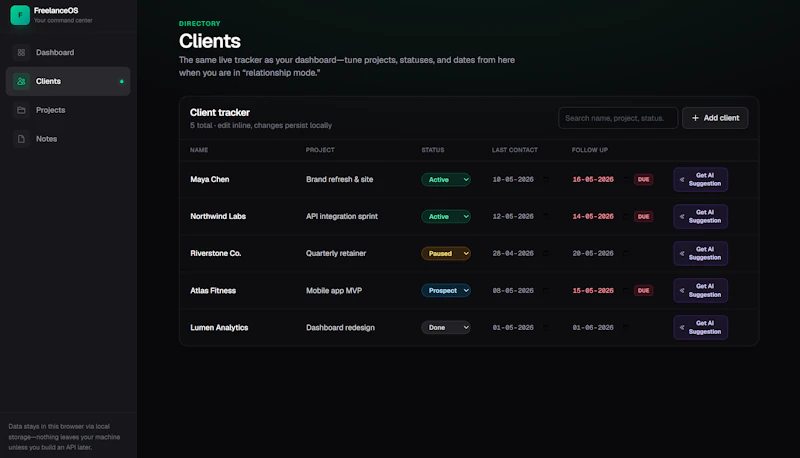
Task: Click the DUE badge in Maya Chen's row
Action: tap(643, 180)
